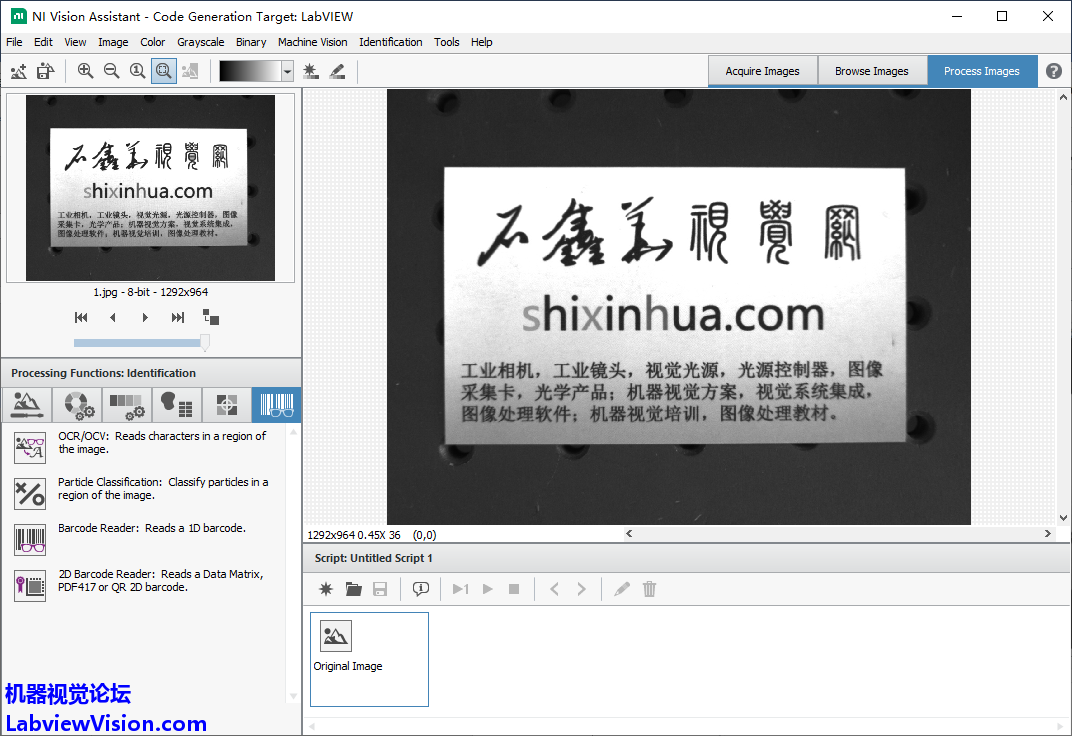The height and width of the screenshot is (736, 1072).
Task: Toggle the Zoom to Fit icon
Action: (x=163, y=71)
